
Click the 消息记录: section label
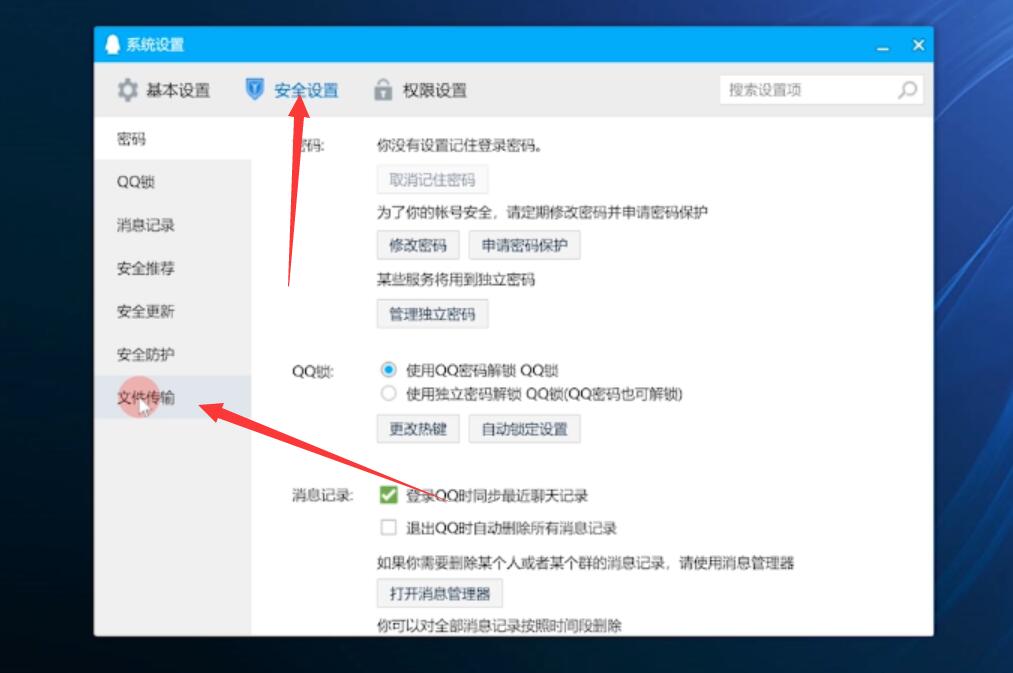pyautogui.click(x=323, y=495)
